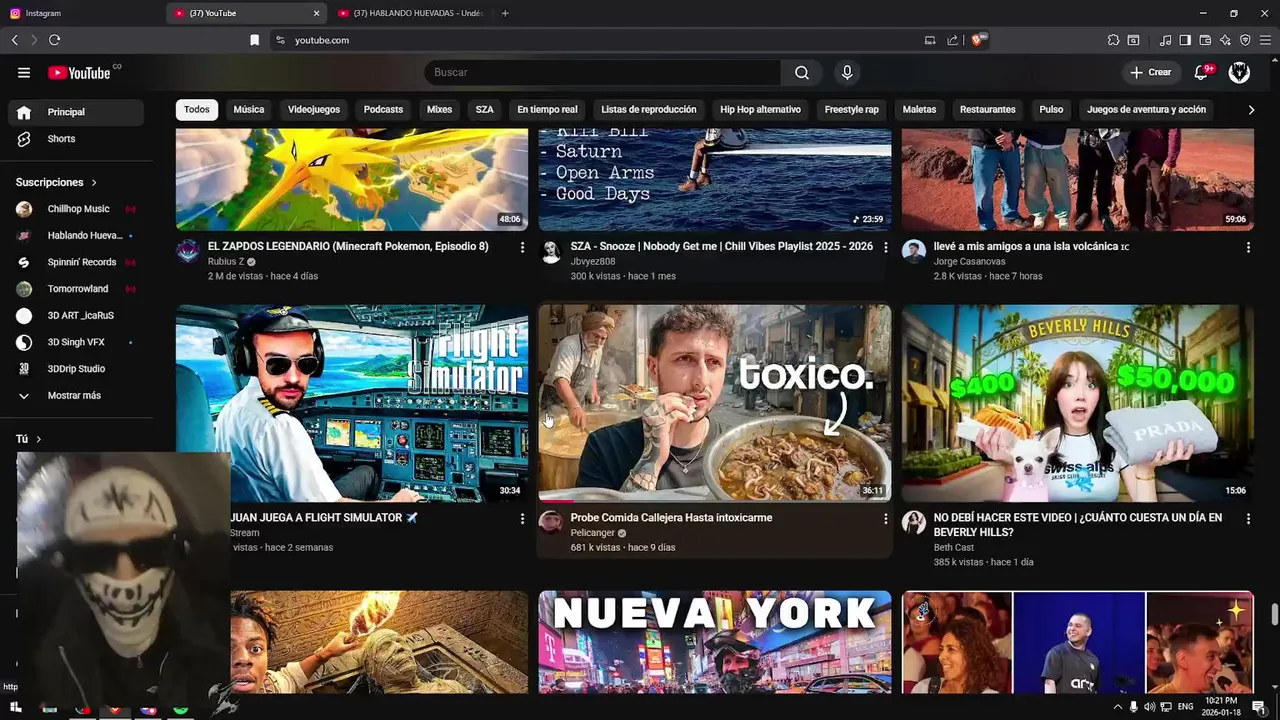Open 3D Singh VFX subscription
This screenshot has width=1280, height=720.
pos(76,342)
